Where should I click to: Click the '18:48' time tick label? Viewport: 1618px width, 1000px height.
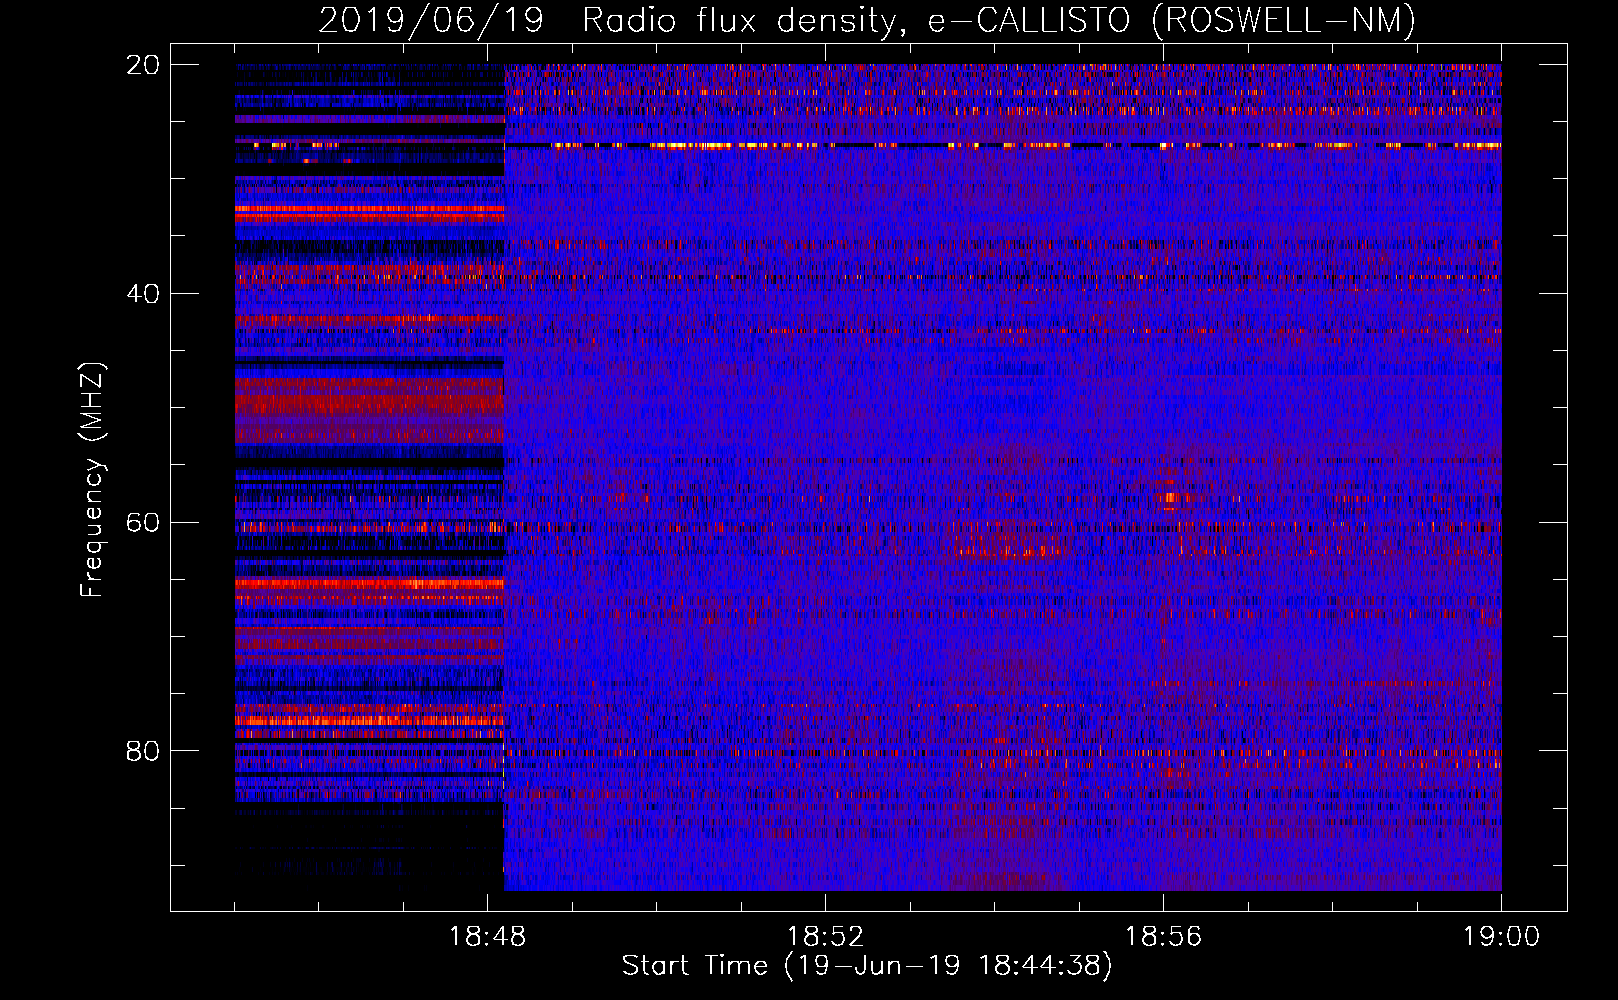tap(487, 937)
